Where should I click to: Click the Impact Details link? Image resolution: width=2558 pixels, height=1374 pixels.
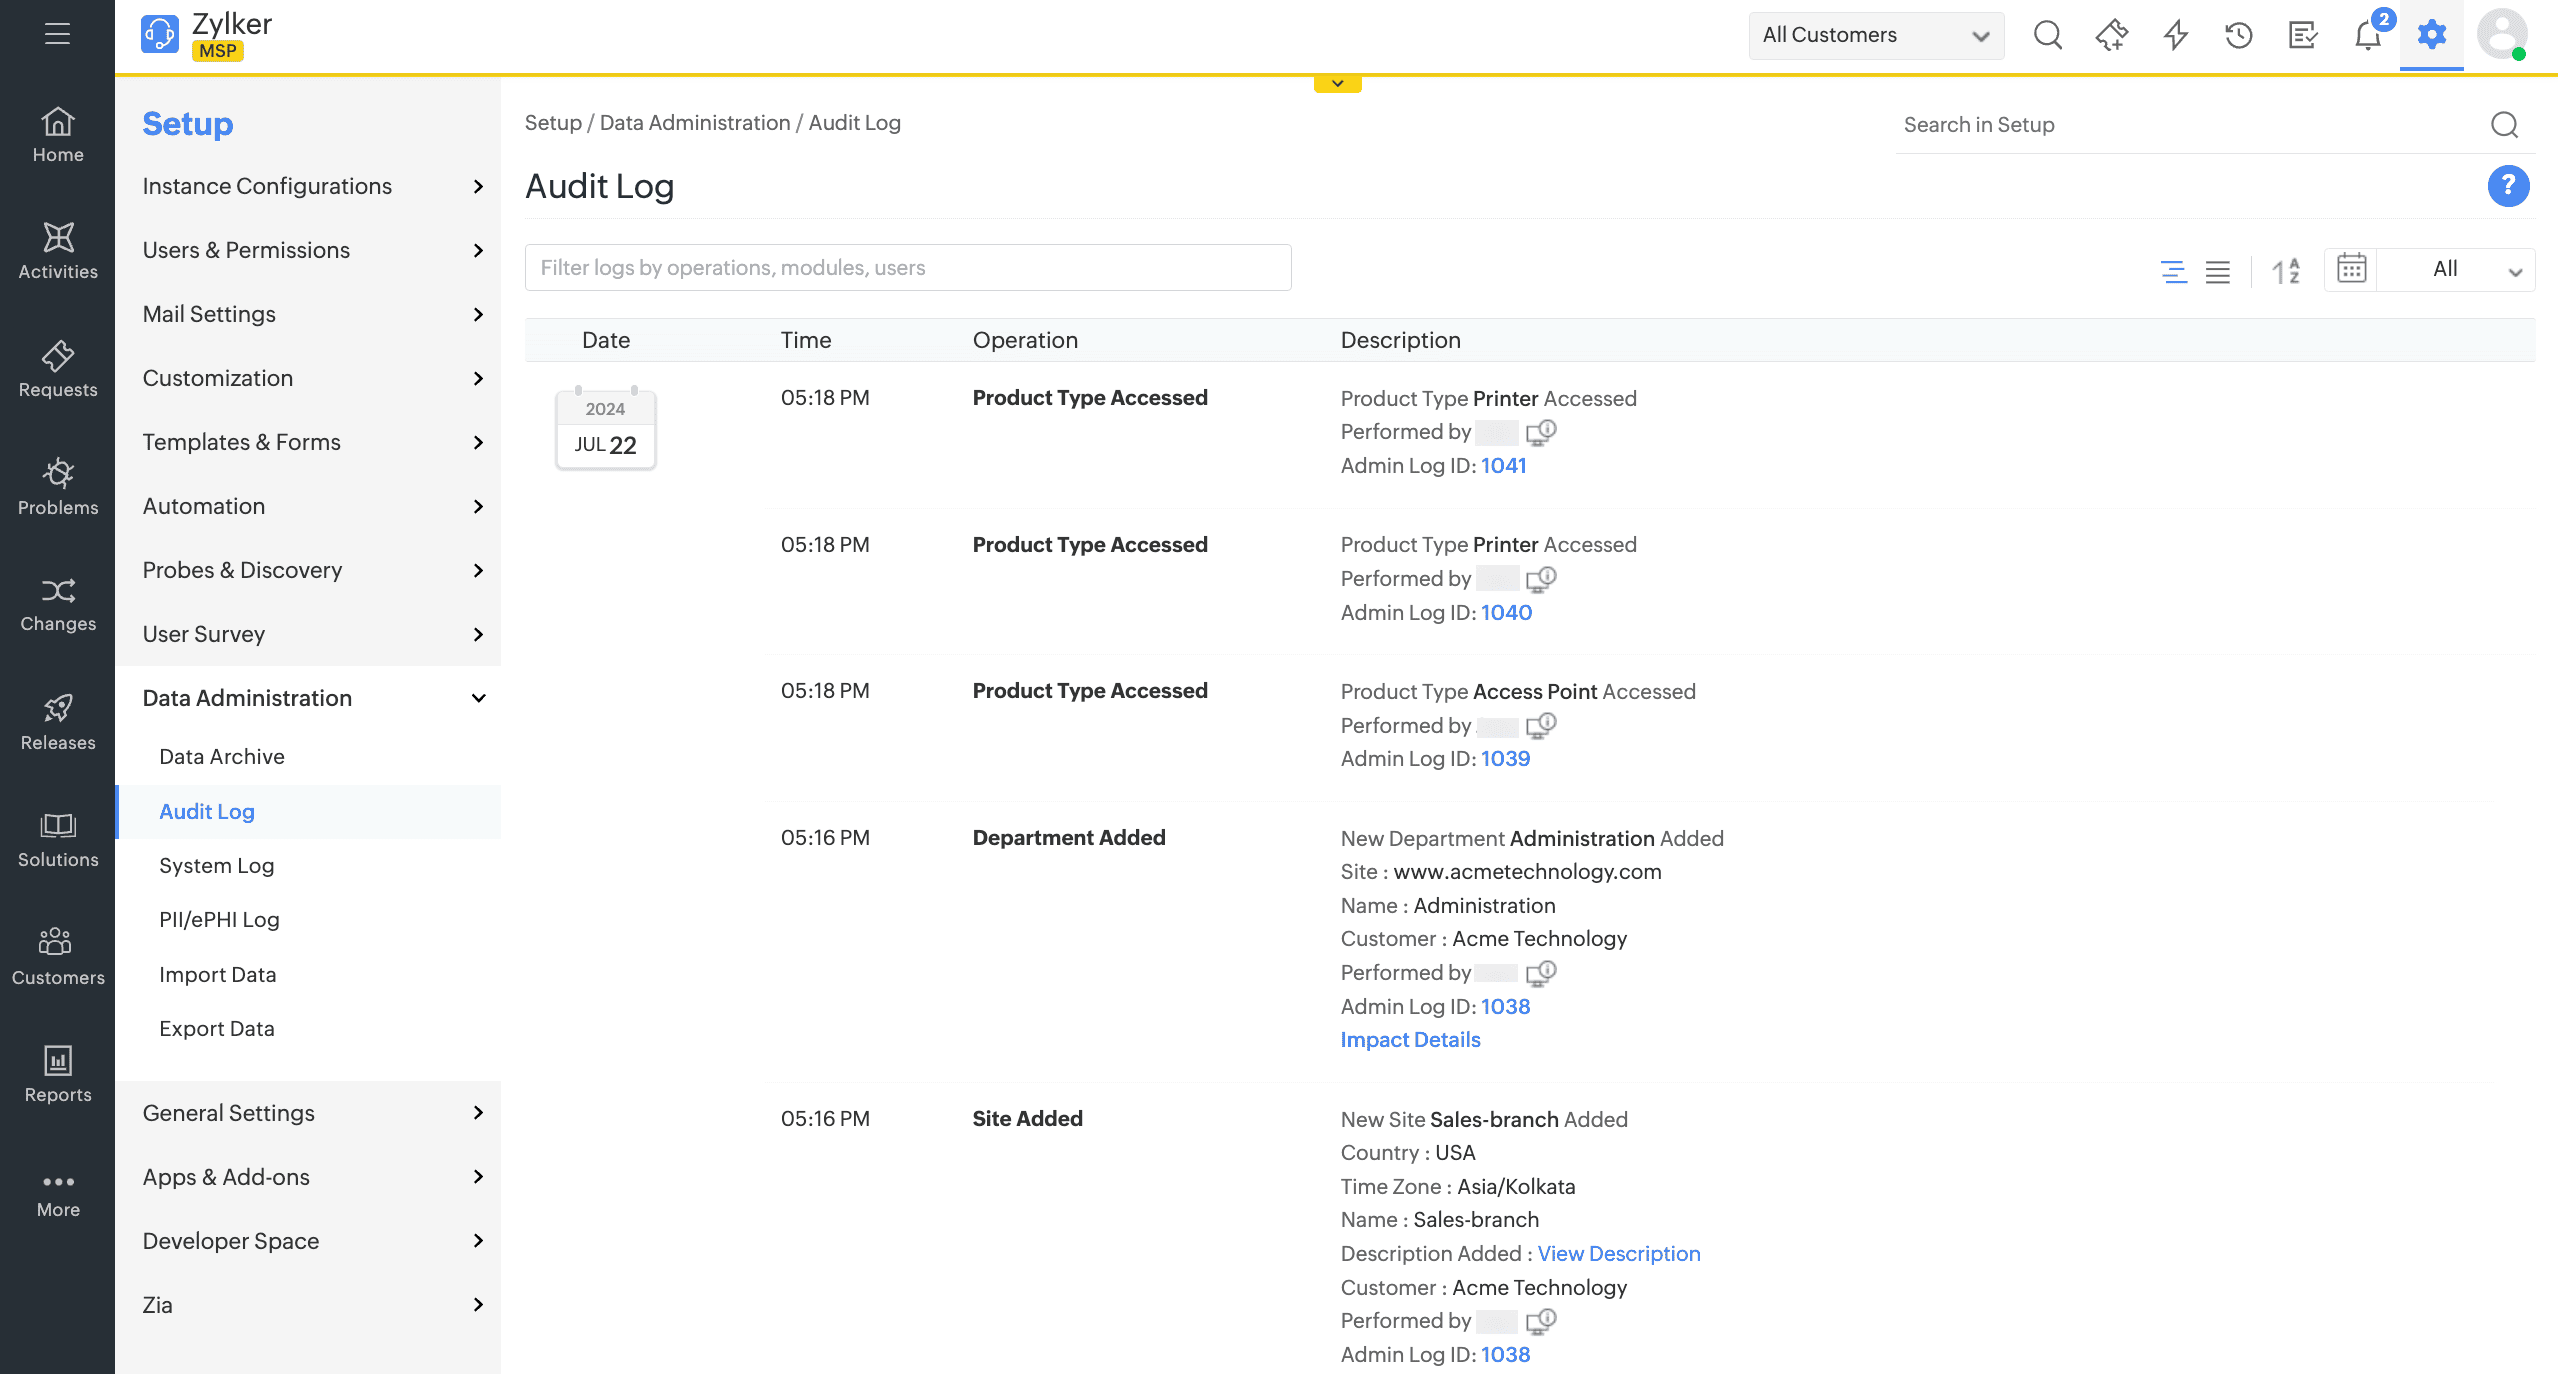(x=1410, y=1040)
